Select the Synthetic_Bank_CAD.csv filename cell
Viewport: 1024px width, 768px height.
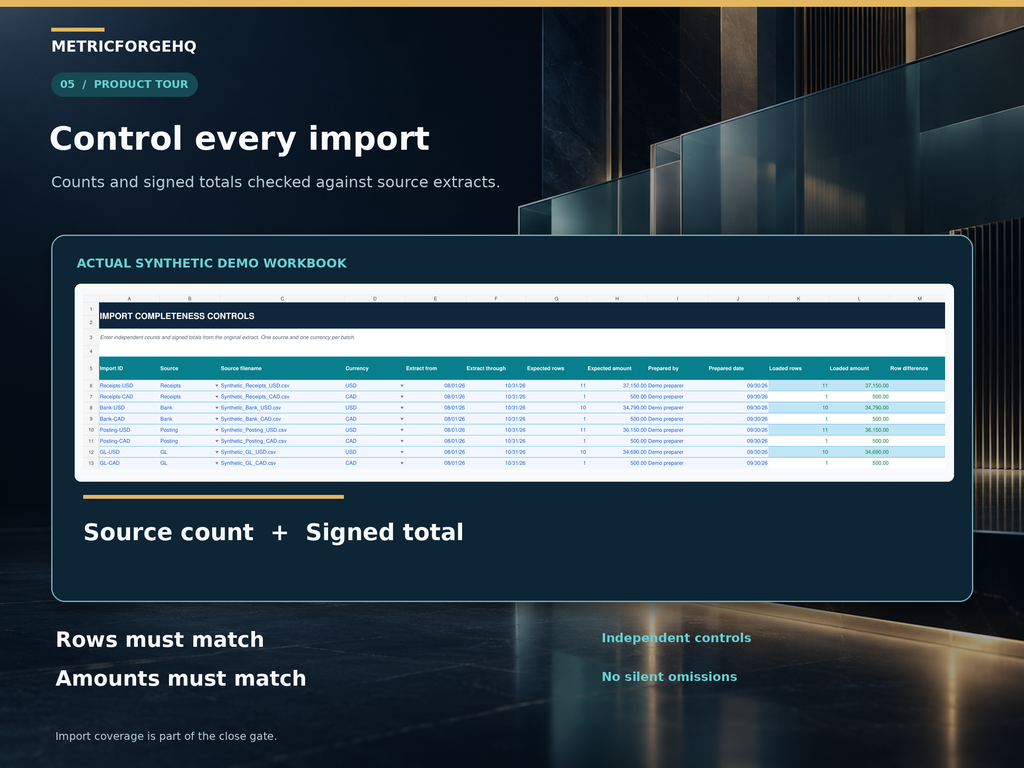(282, 419)
